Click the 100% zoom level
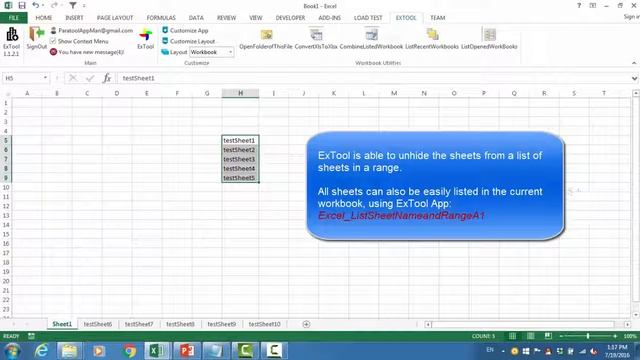Image resolution: width=640 pixels, height=360 pixels. coord(630,336)
